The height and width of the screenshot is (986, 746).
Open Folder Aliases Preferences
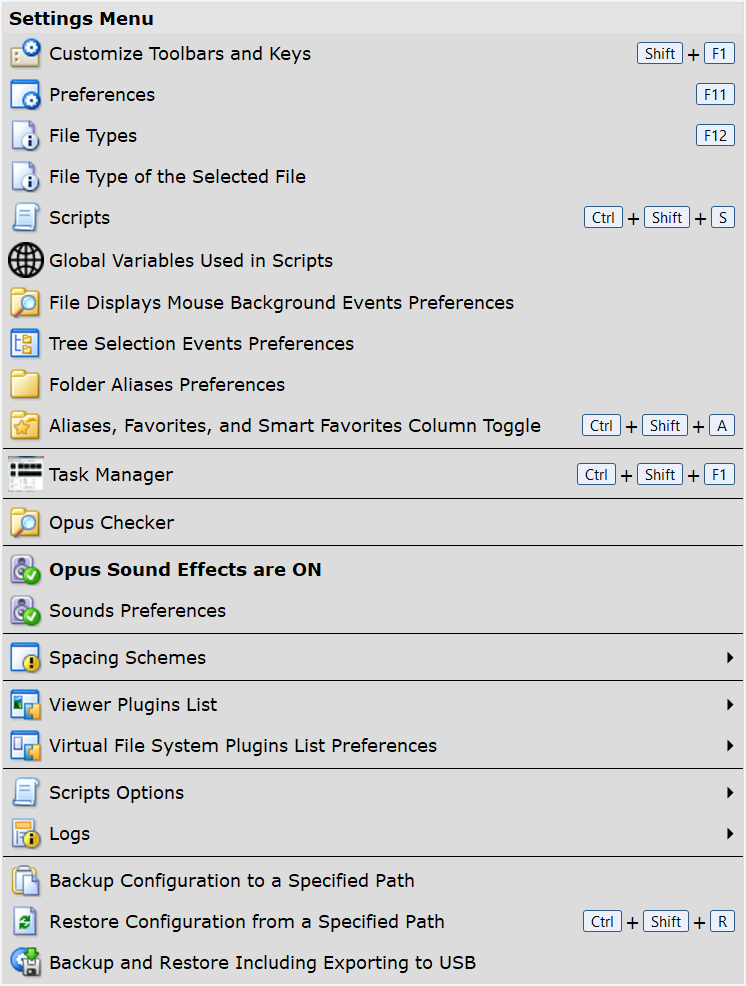coord(166,385)
